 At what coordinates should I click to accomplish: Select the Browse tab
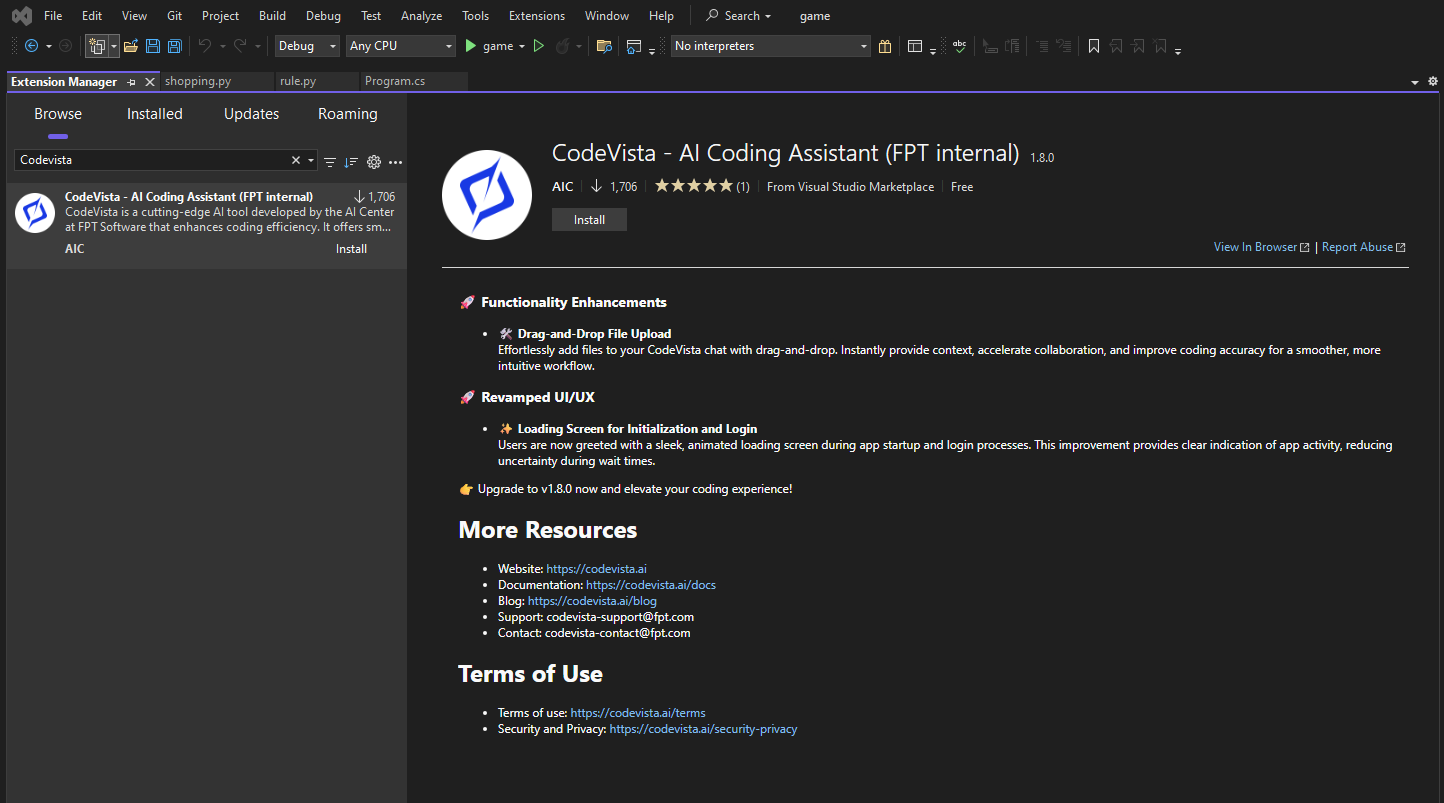58,114
